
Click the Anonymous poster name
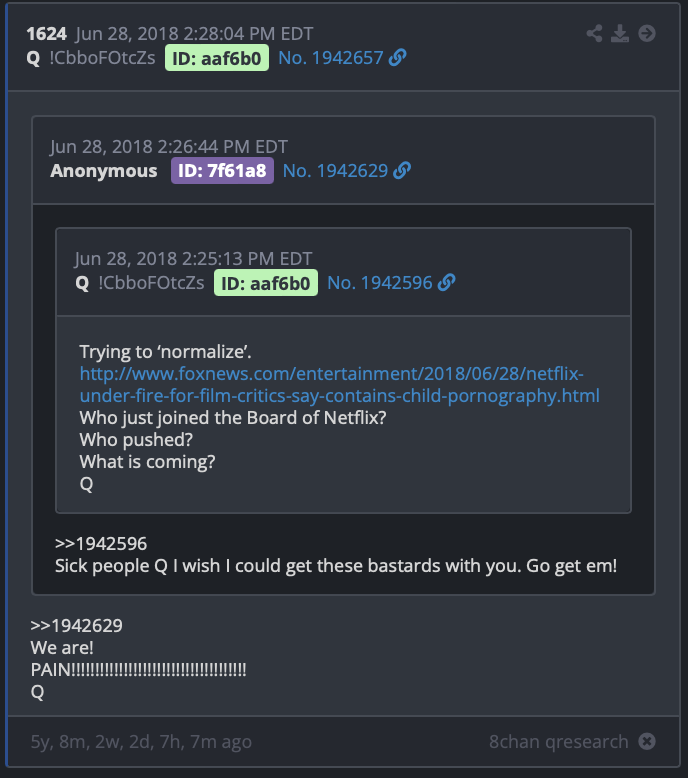[104, 171]
